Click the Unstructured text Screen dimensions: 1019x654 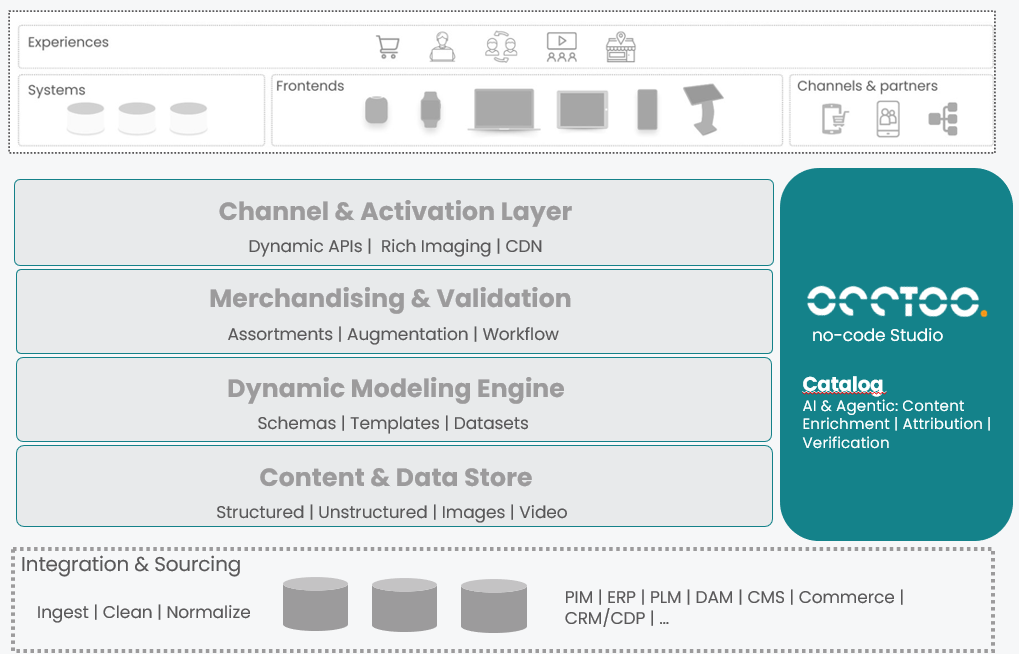[372, 512]
